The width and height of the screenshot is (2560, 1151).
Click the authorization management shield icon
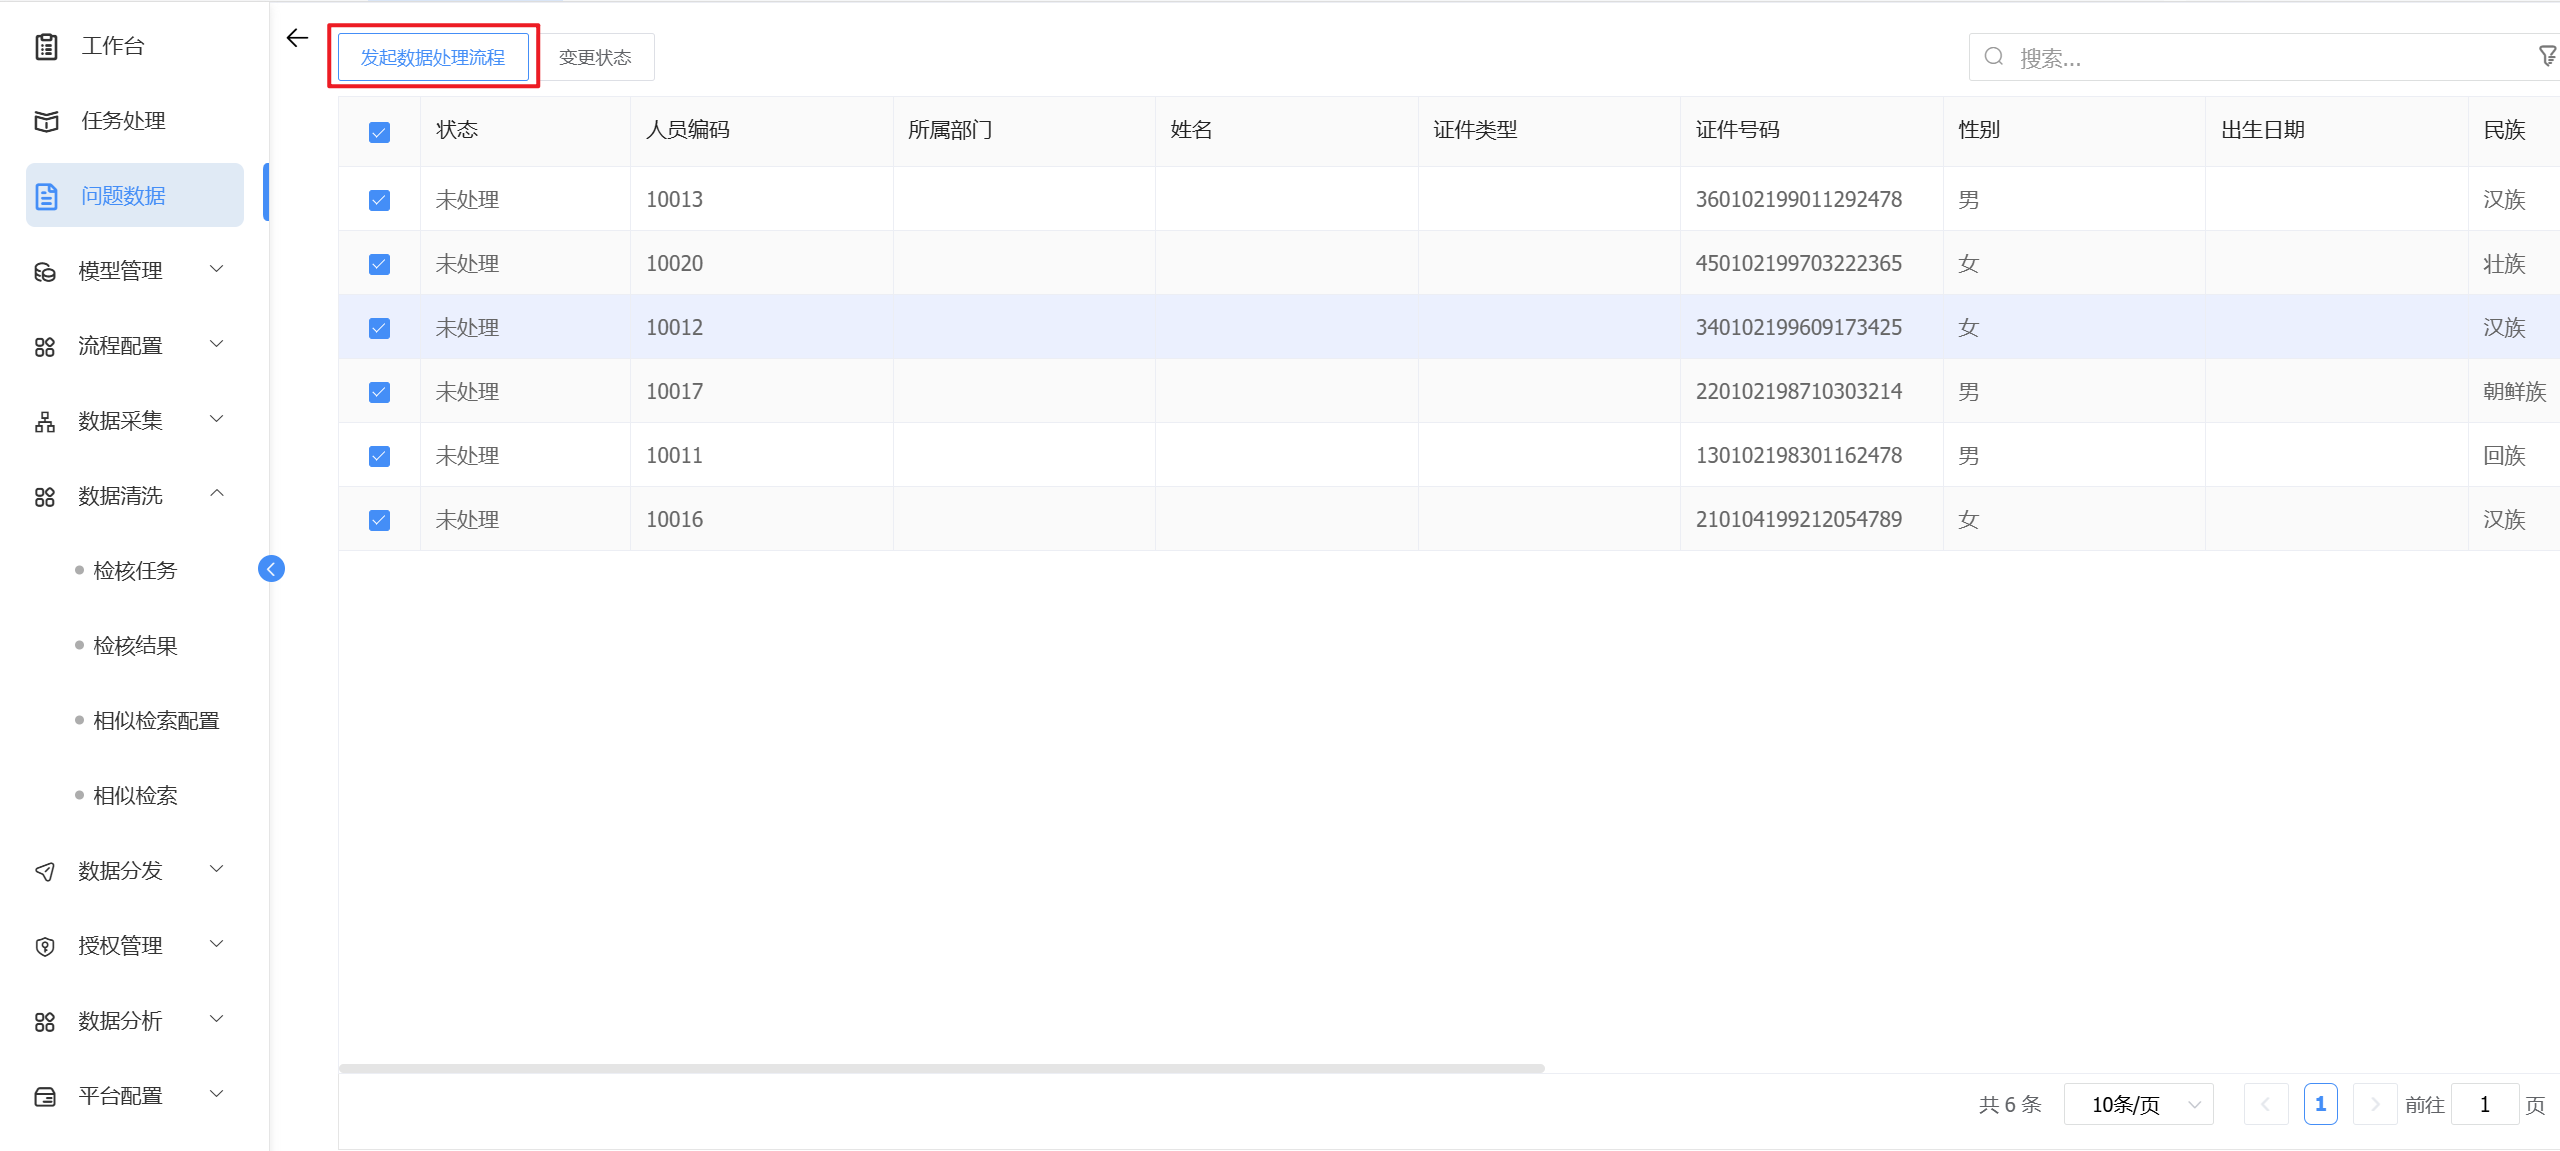click(45, 947)
